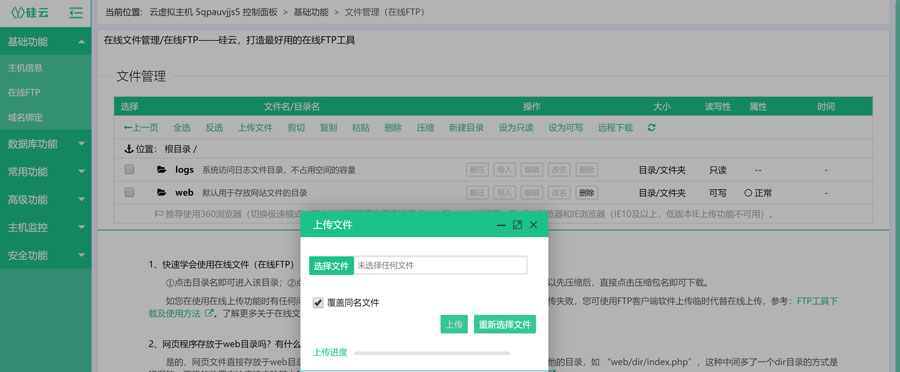
Task: Click 设为只读 in the file toolbar
Action: click(517, 127)
